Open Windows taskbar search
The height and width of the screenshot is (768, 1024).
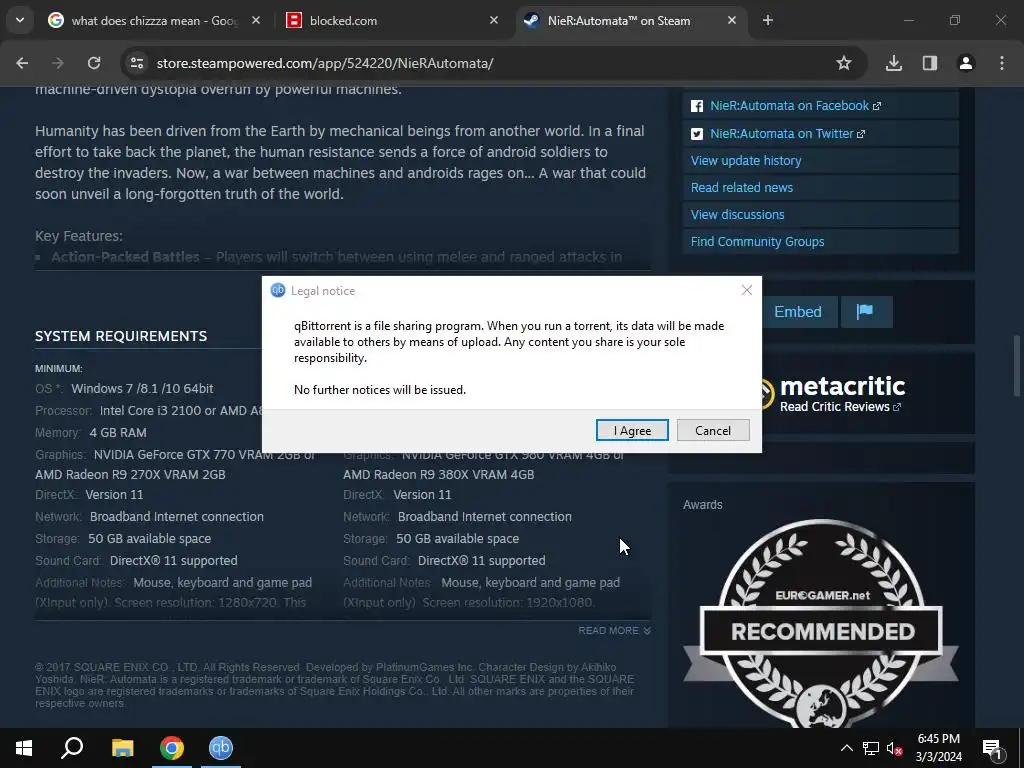click(x=72, y=748)
